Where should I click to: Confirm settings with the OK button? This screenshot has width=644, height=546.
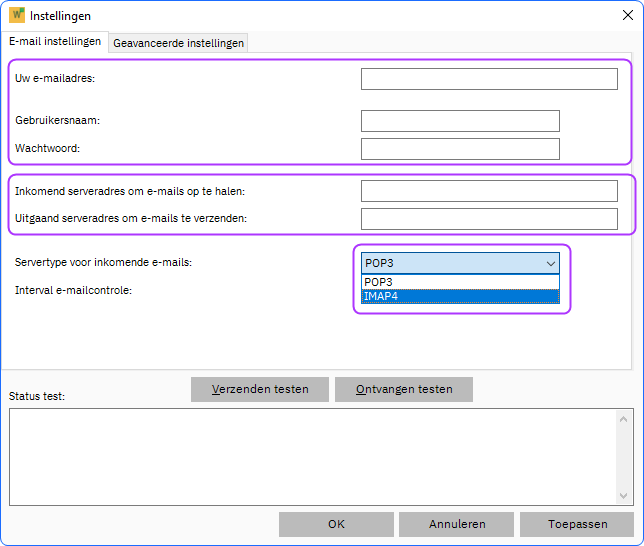tap(336, 524)
